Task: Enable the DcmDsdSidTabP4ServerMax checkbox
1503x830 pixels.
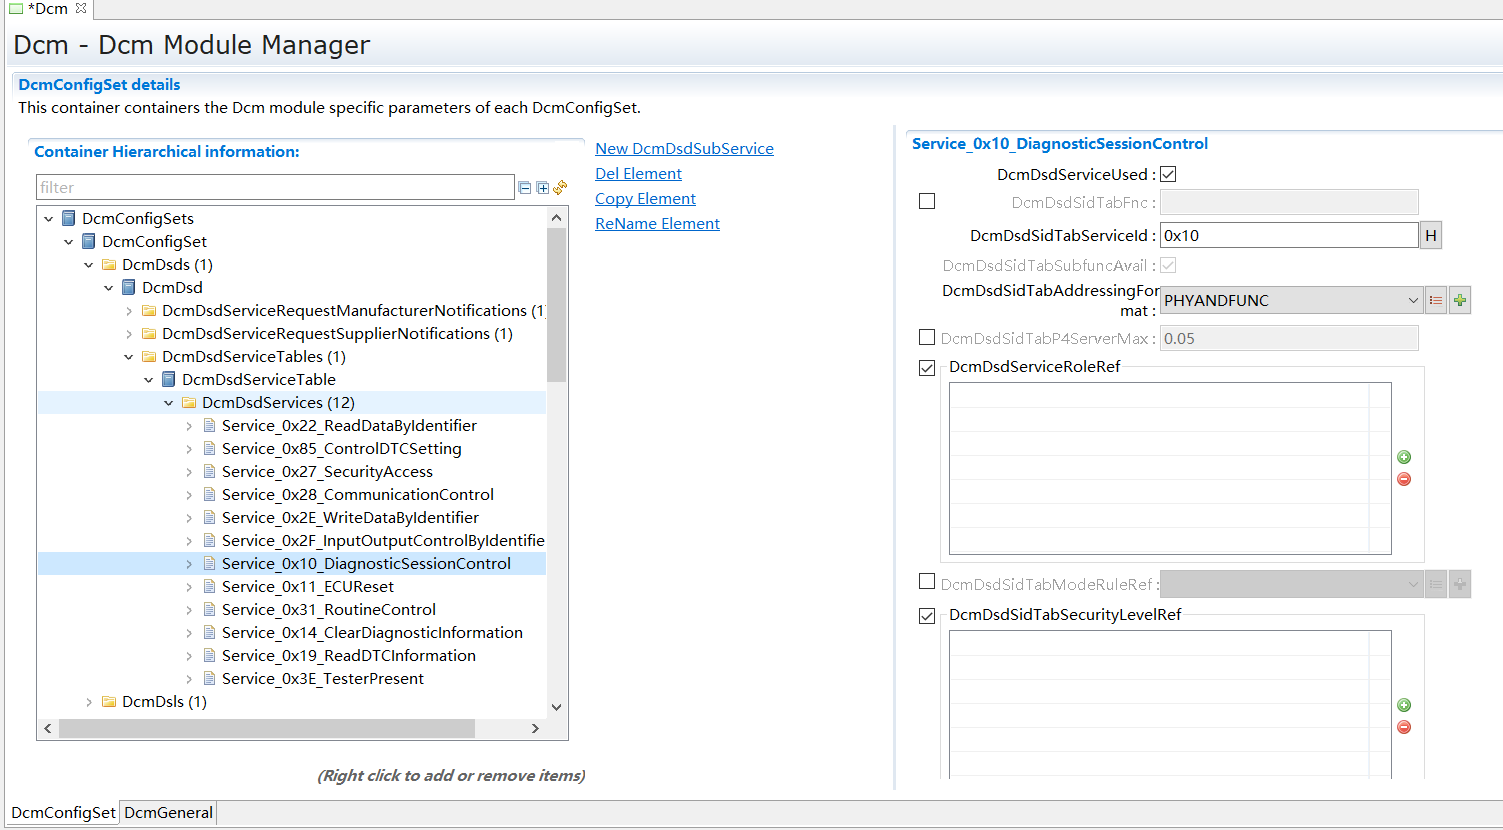Action: [x=927, y=338]
